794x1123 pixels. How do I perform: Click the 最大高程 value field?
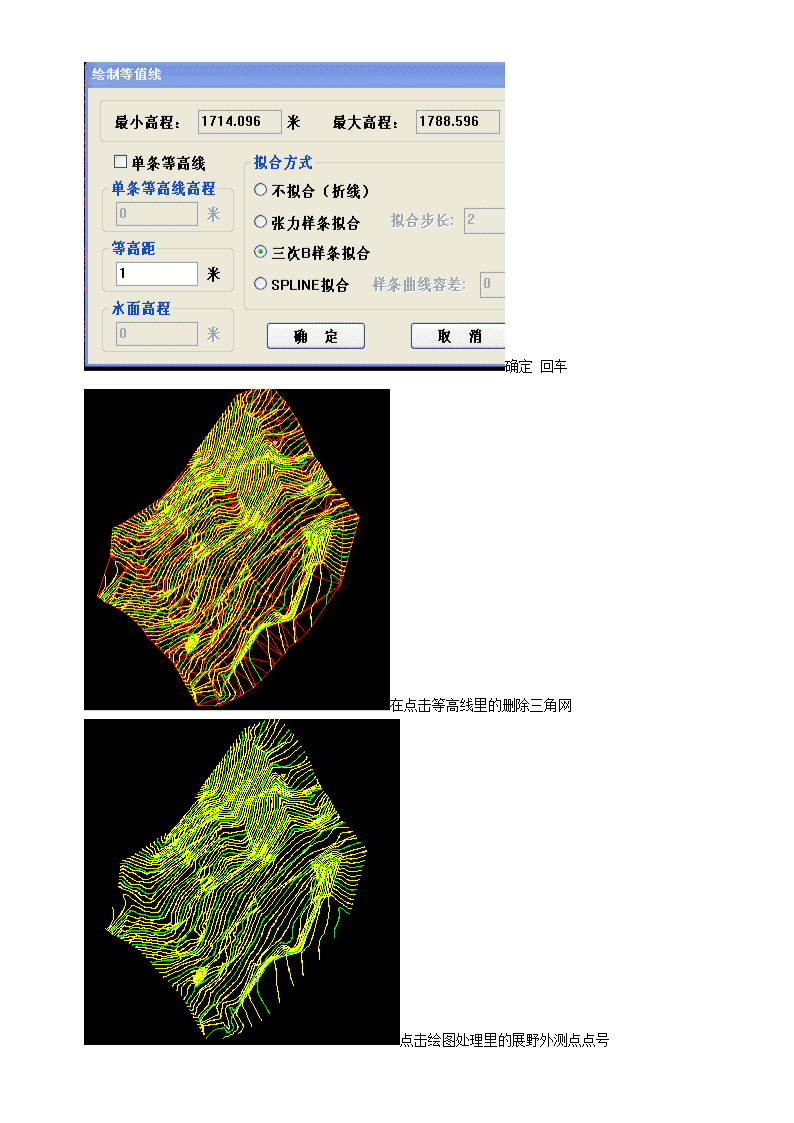click(x=457, y=122)
